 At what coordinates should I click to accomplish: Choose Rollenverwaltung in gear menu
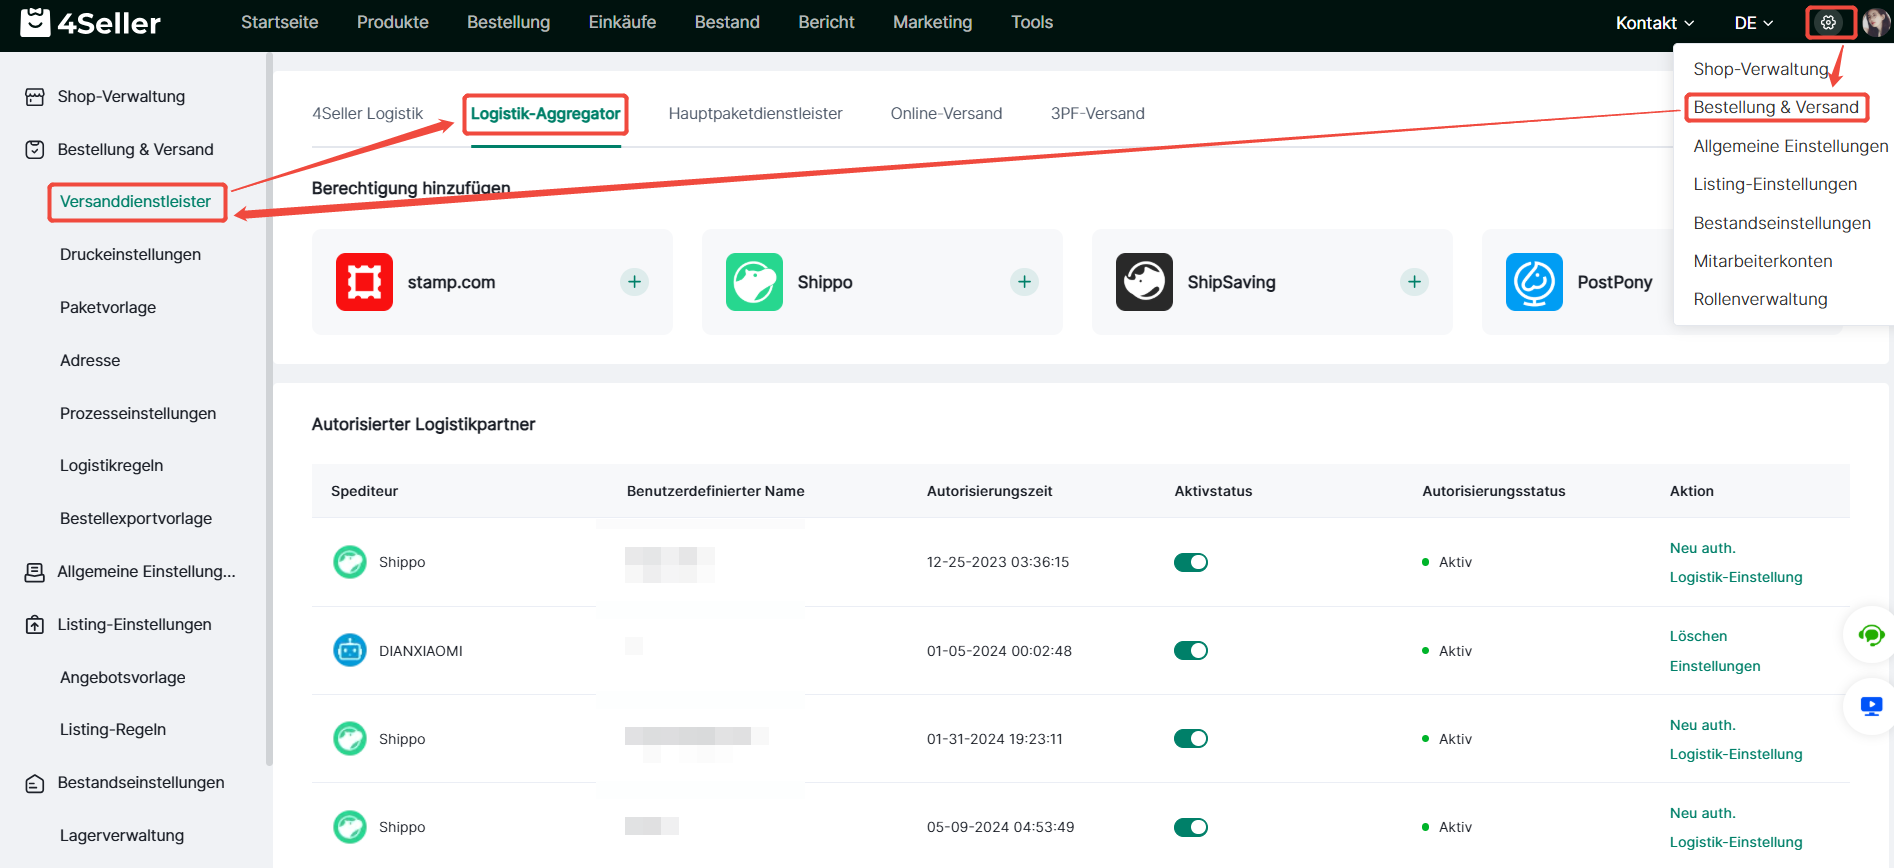click(1760, 300)
